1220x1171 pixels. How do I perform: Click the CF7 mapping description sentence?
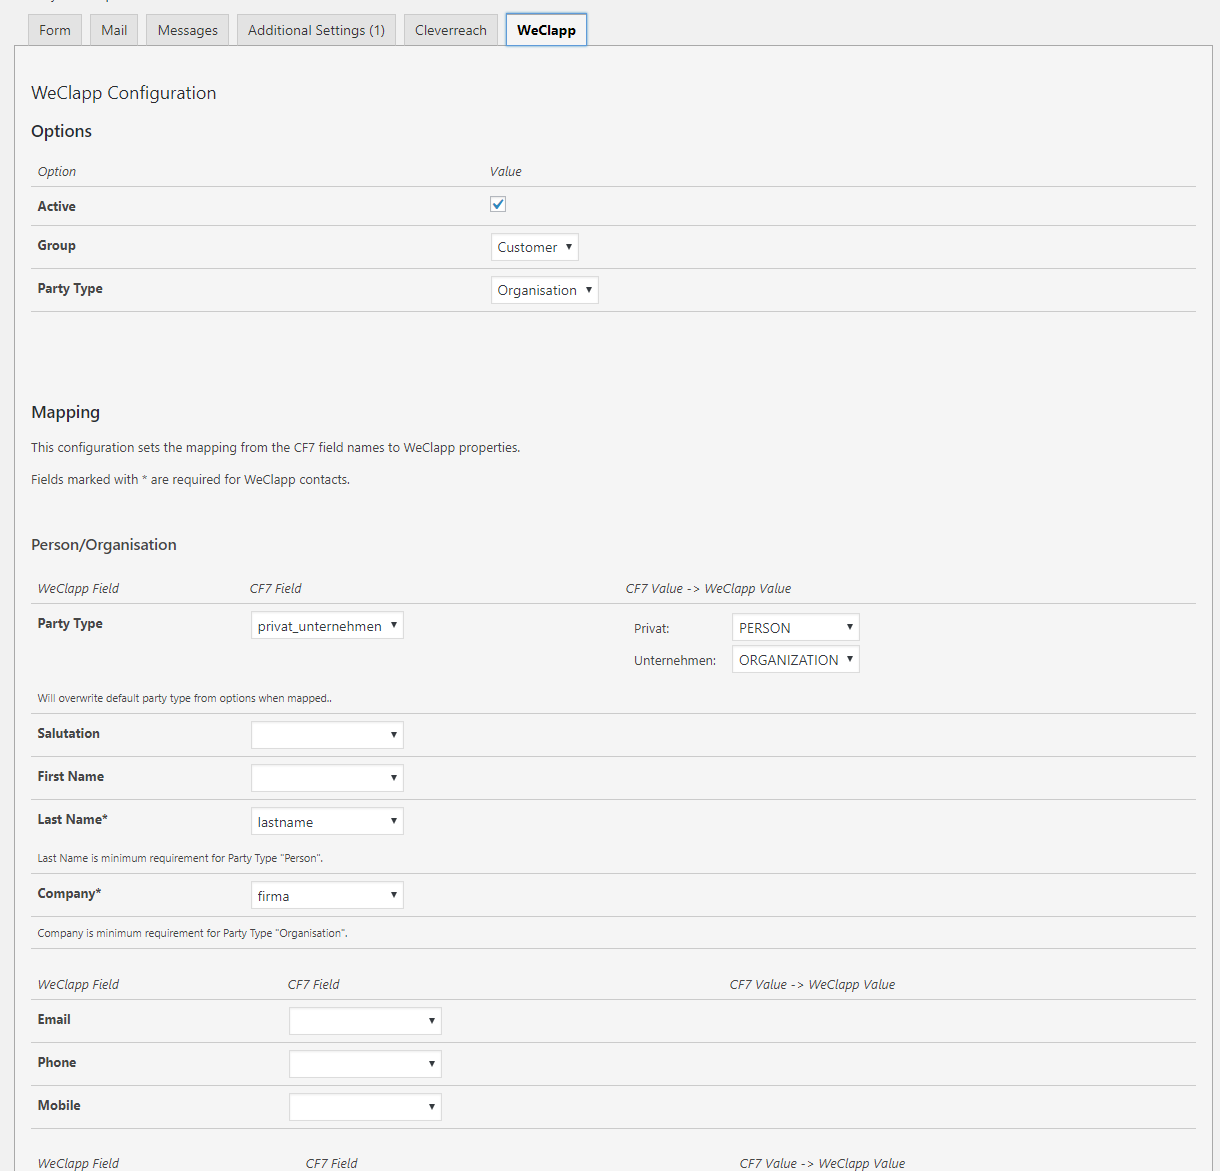coord(276,447)
